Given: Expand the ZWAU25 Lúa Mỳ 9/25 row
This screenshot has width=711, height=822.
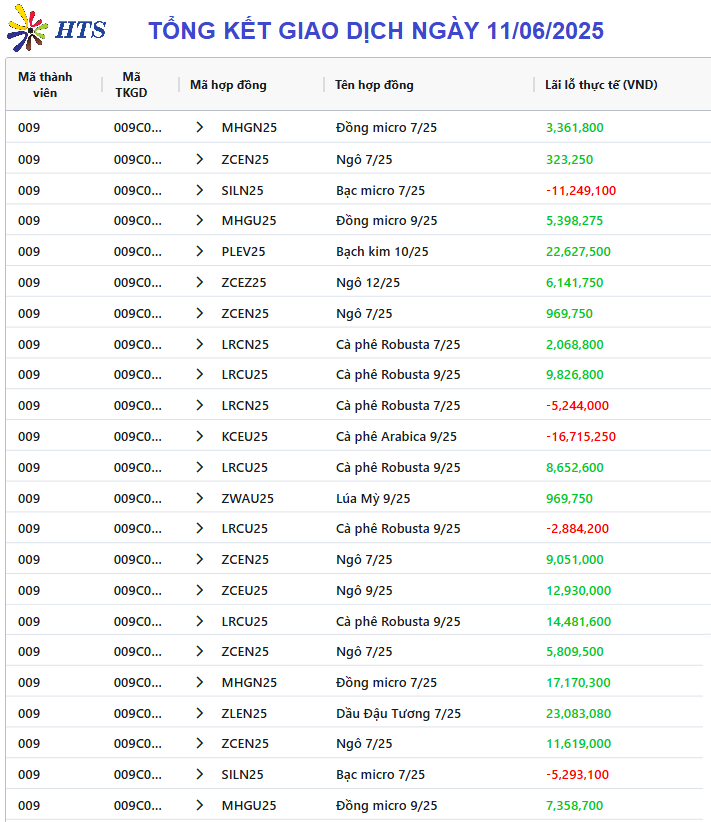Looking at the screenshot, I should coord(199,497).
